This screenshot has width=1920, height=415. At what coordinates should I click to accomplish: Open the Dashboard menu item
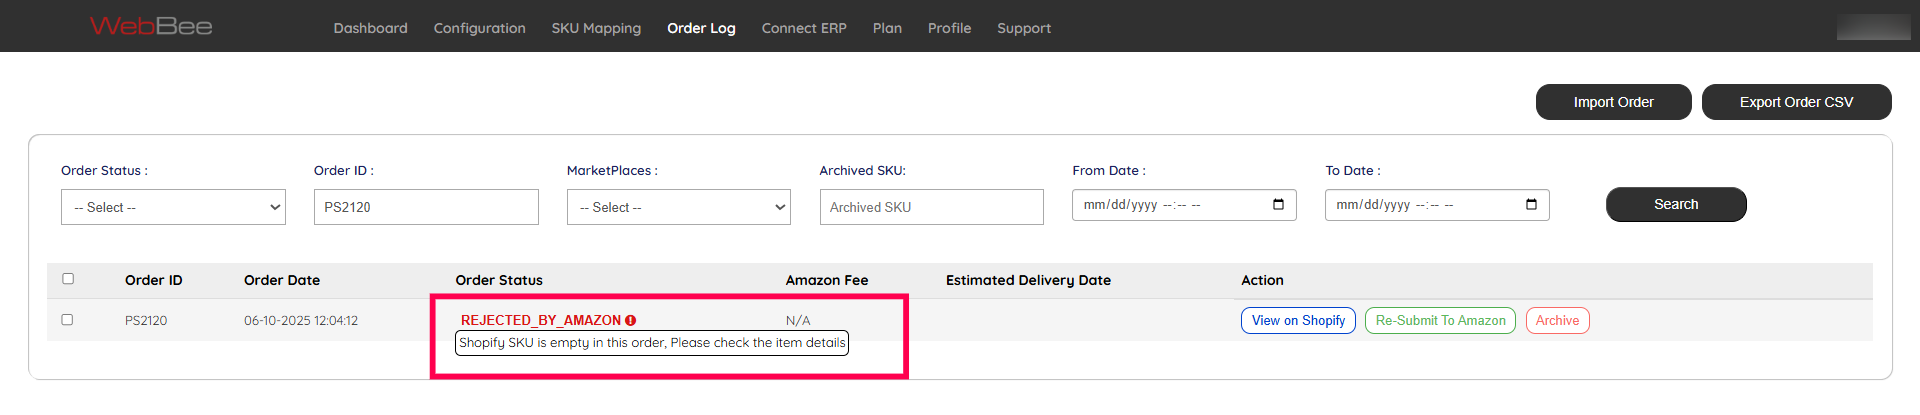click(x=370, y=28)
